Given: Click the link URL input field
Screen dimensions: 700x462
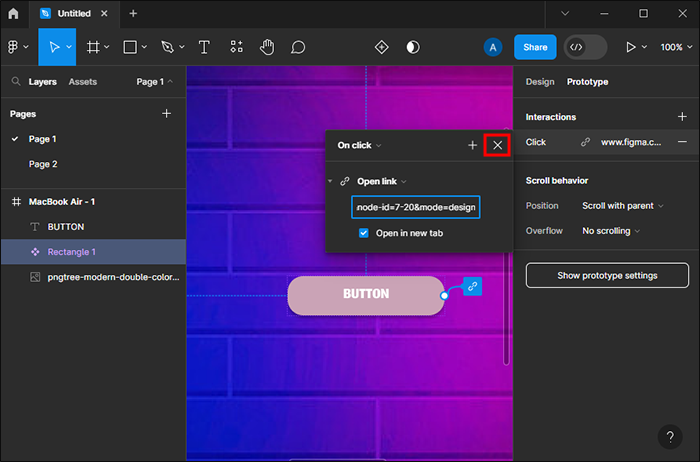Looking at the screenshot, I should [415, 207].
